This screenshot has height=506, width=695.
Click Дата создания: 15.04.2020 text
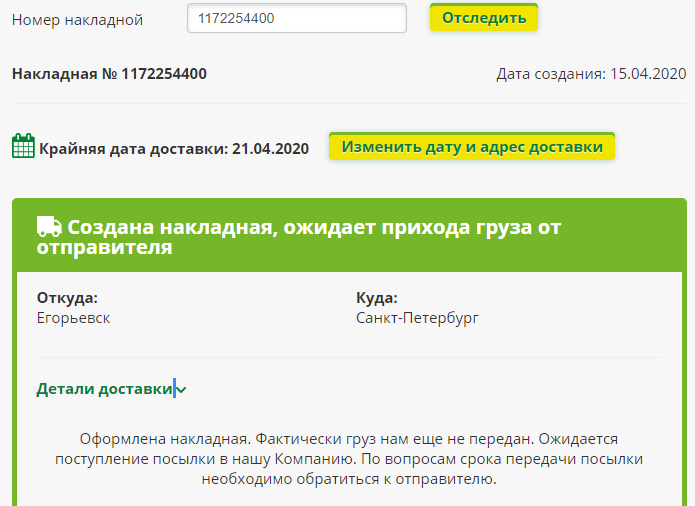point(591,74)
